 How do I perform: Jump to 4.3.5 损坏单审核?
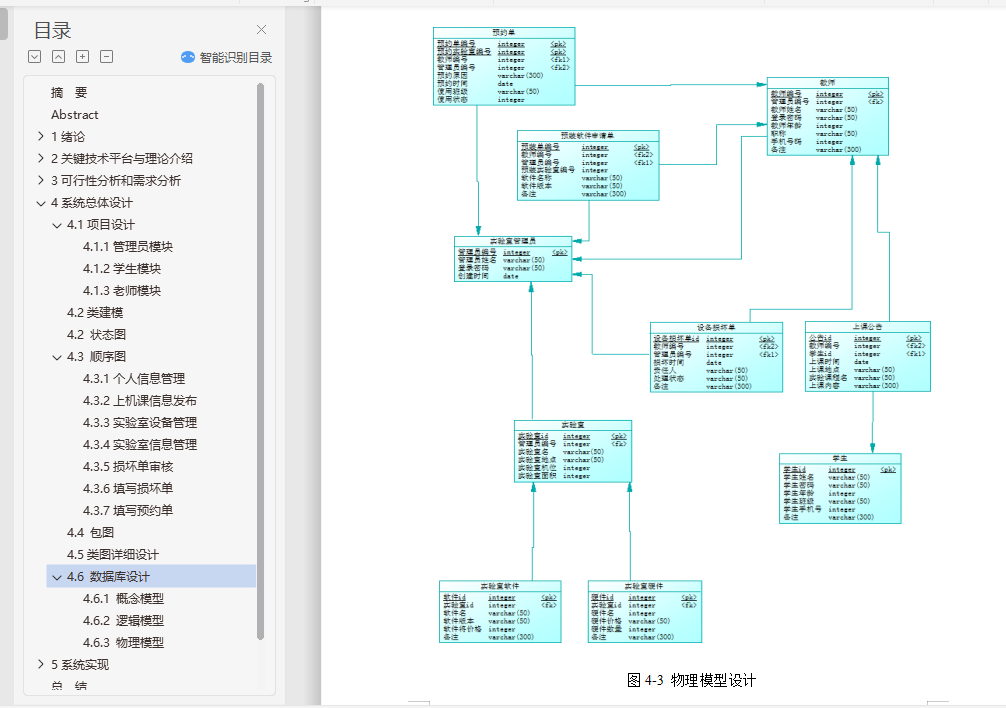pos(128,466)
